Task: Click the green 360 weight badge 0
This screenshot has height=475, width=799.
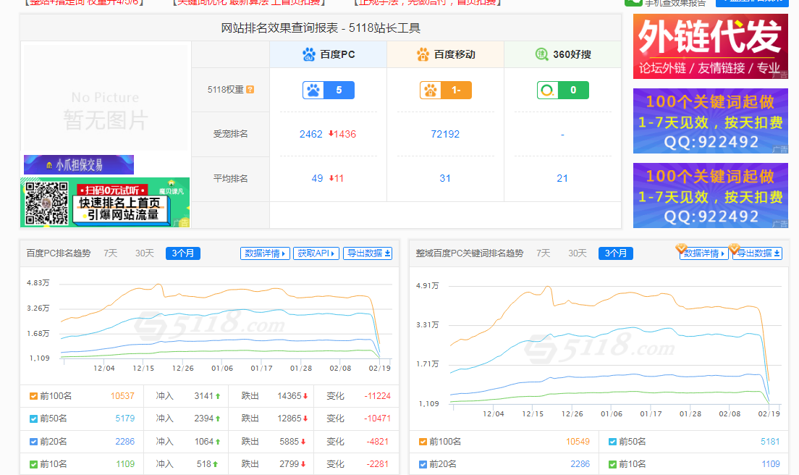Action: coord(563,90)
